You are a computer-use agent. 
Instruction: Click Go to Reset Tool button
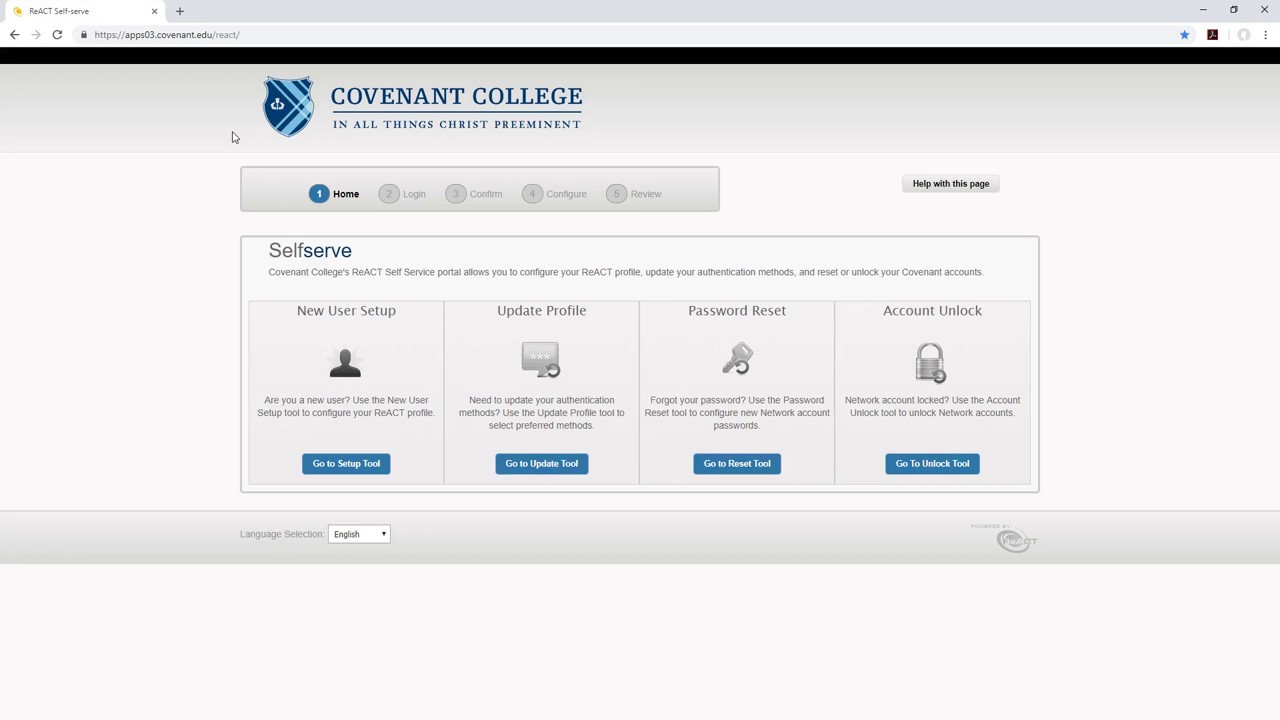coord(737,464)
